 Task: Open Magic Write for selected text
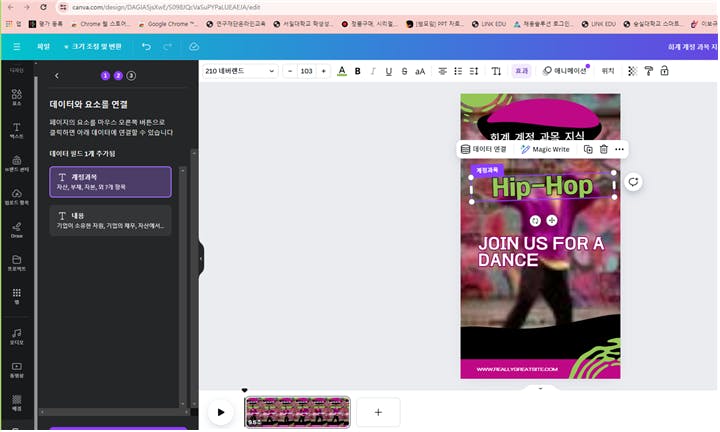pyautogui.click(x=545, y=149)
